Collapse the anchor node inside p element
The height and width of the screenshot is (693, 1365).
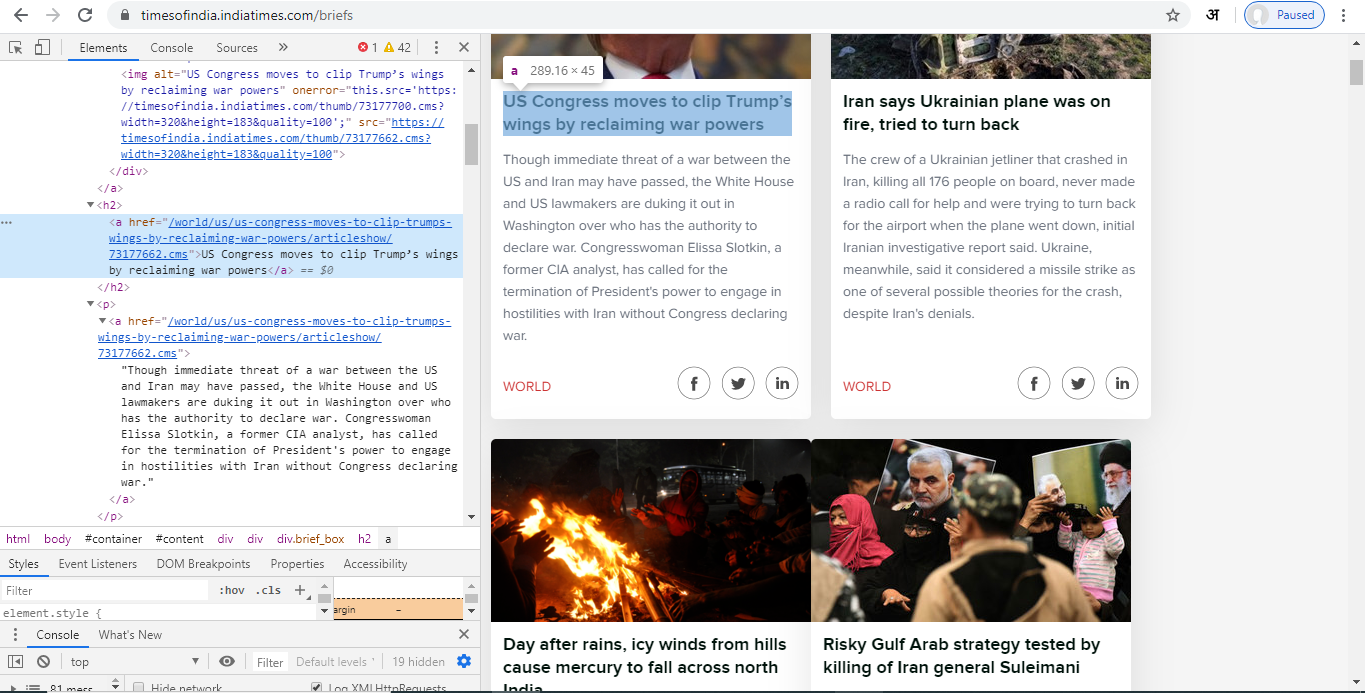point(102,321)
